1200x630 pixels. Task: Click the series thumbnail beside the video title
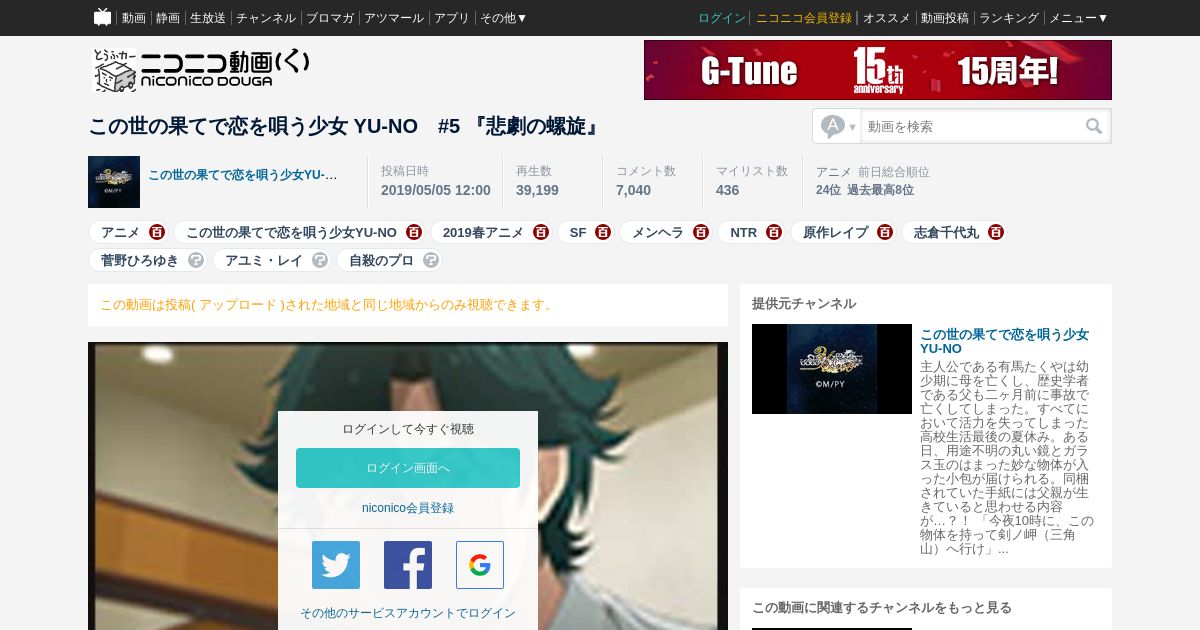[x=114, y=182]
